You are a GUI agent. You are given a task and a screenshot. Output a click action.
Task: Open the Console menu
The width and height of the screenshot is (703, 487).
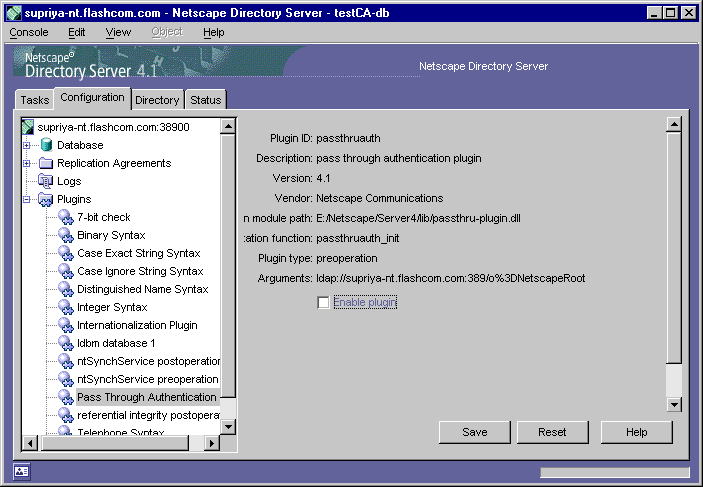coord(29,32)
